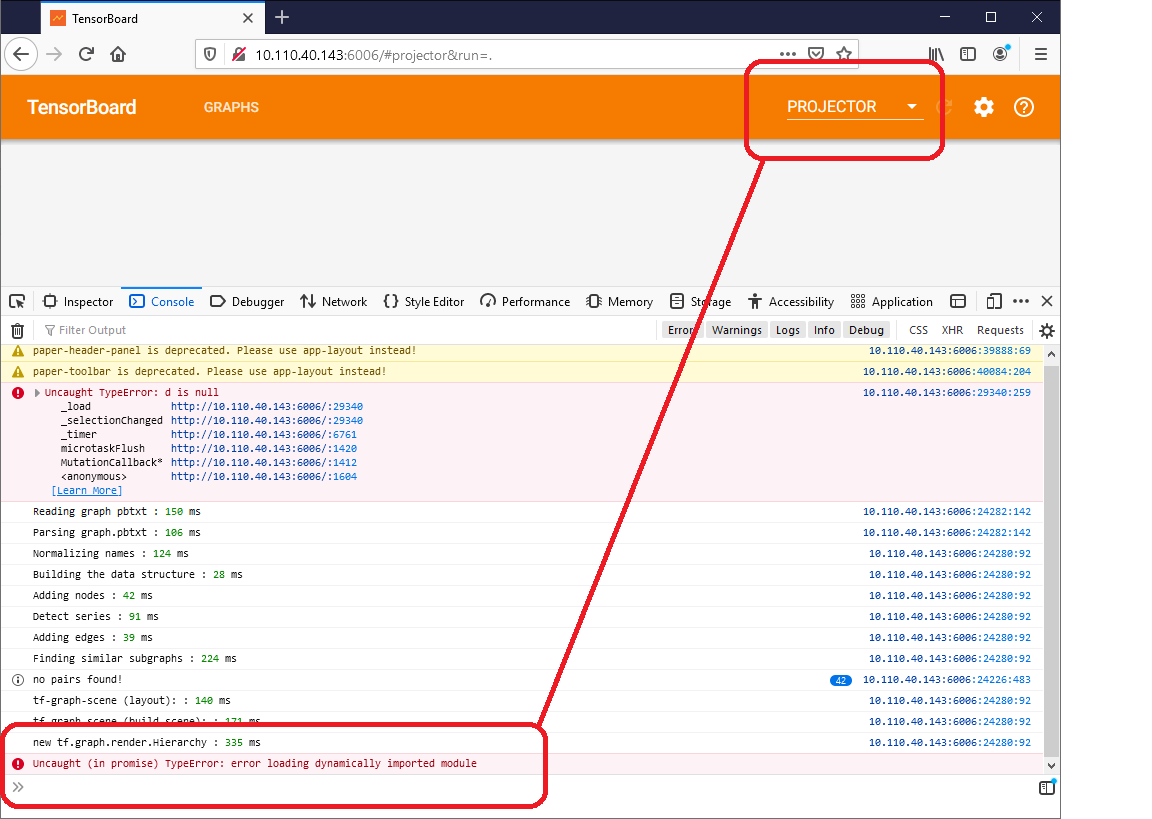This screenshot has height=819, width=1152.
Task: Enable the XHR requests filter
Action: [x=952, y=329]
